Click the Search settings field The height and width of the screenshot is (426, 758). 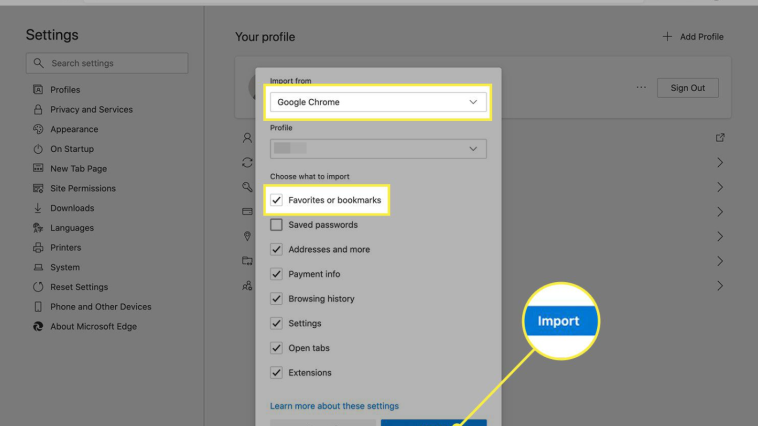coord(107,63)
